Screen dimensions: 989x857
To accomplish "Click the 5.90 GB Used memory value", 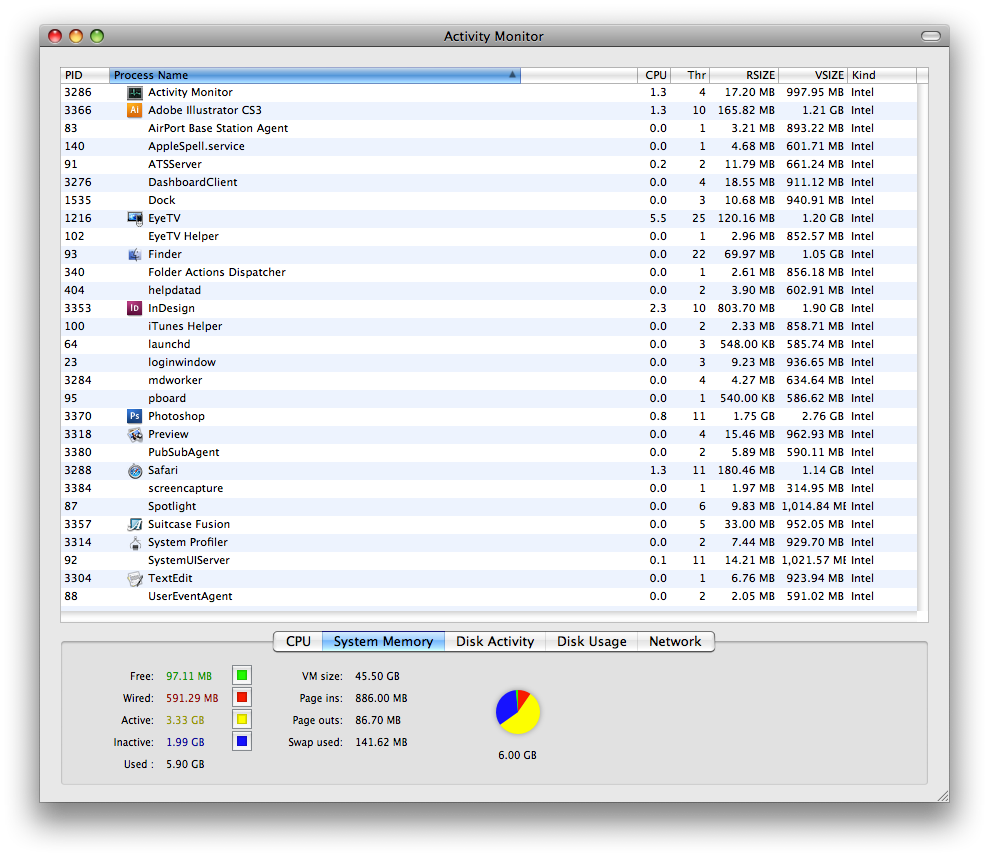I will point(185,764).
